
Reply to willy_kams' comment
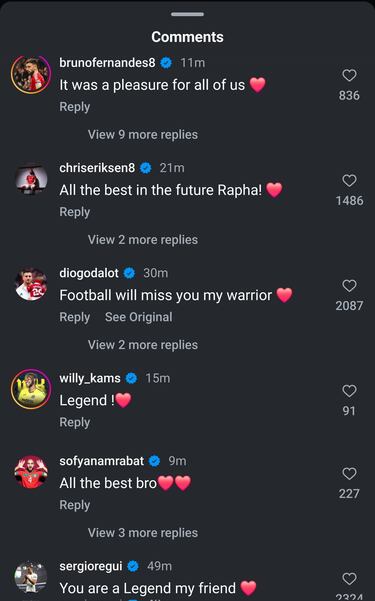[x=75, y=422]
